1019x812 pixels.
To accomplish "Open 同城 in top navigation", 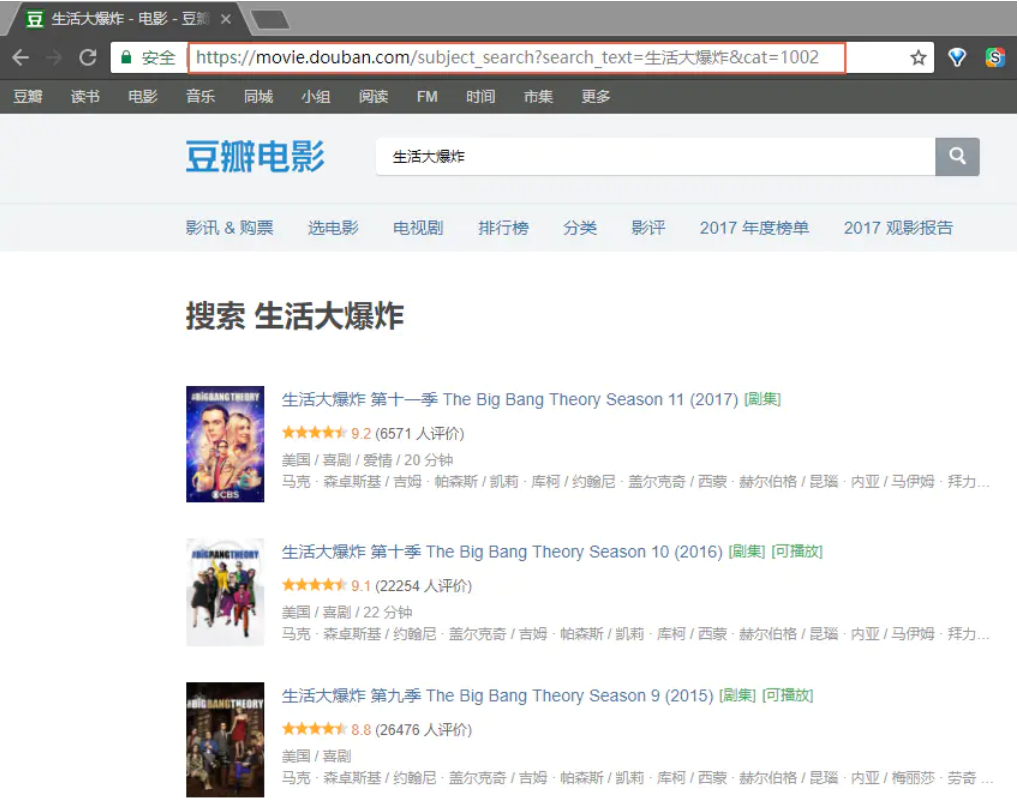I will click(x=258, y=97).
